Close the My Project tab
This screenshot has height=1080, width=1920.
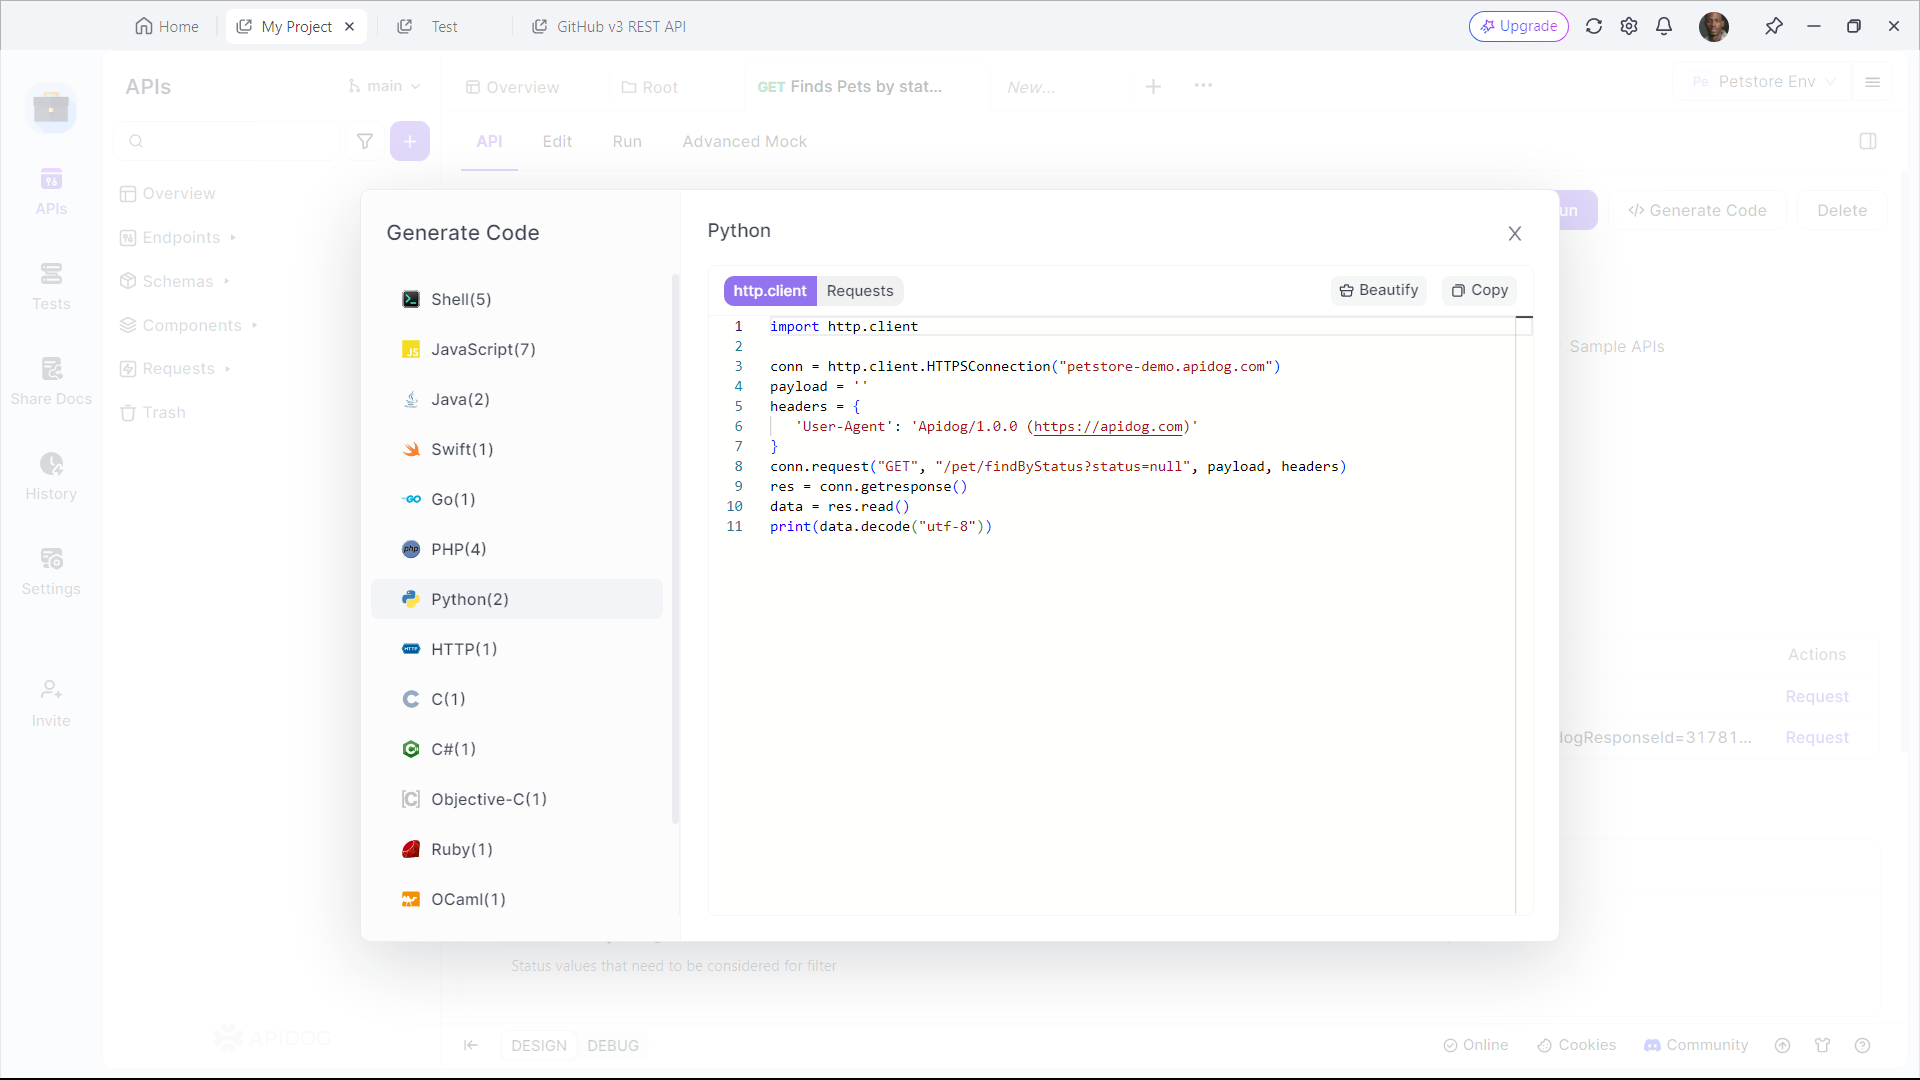click(x=350, y=27)
